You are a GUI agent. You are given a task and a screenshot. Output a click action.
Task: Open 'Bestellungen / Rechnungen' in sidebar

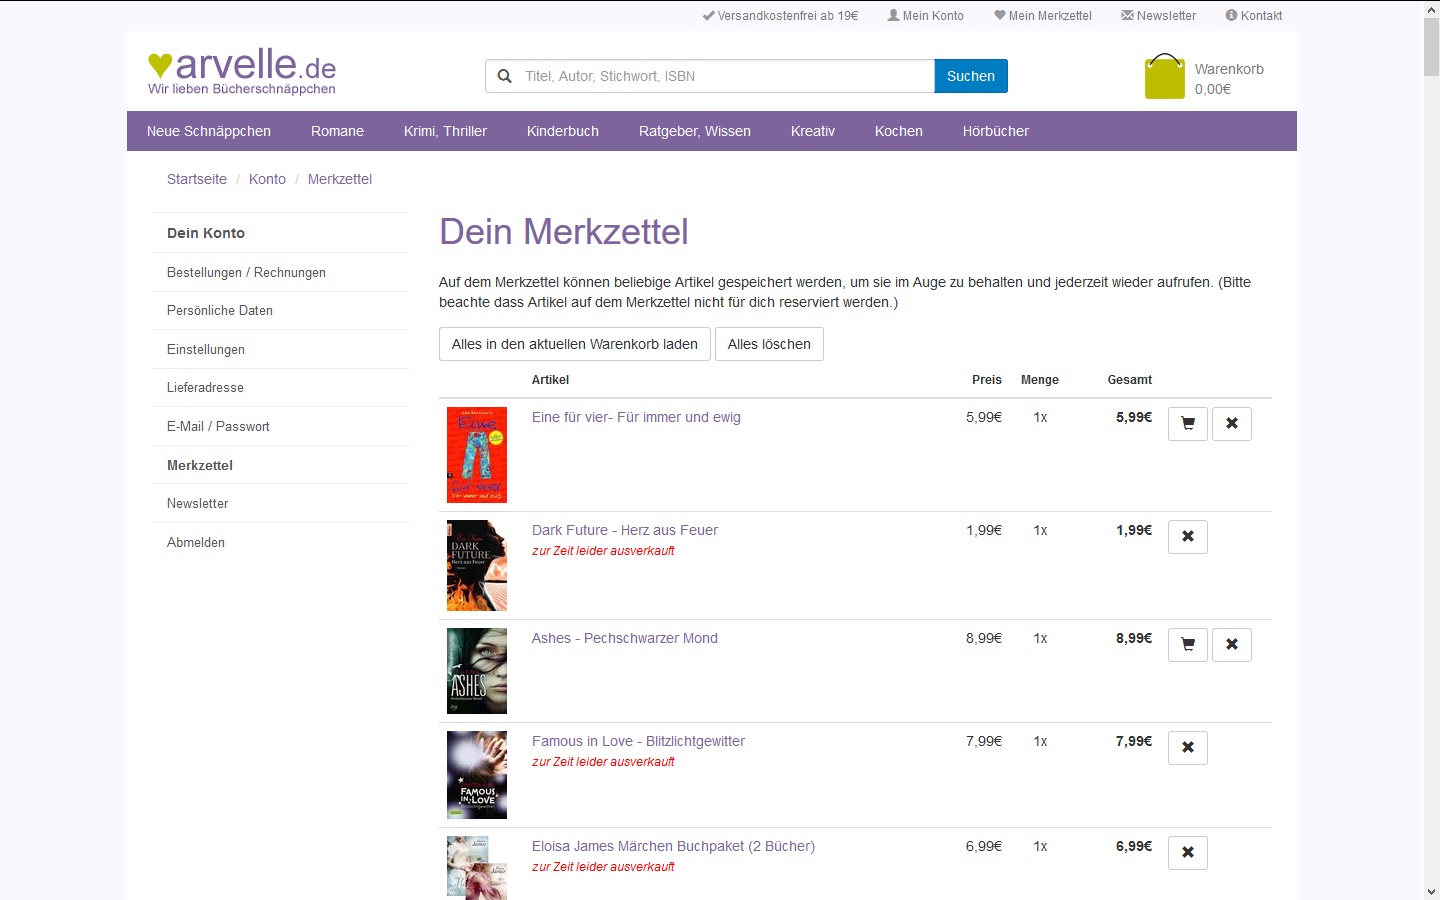[246, 272]
